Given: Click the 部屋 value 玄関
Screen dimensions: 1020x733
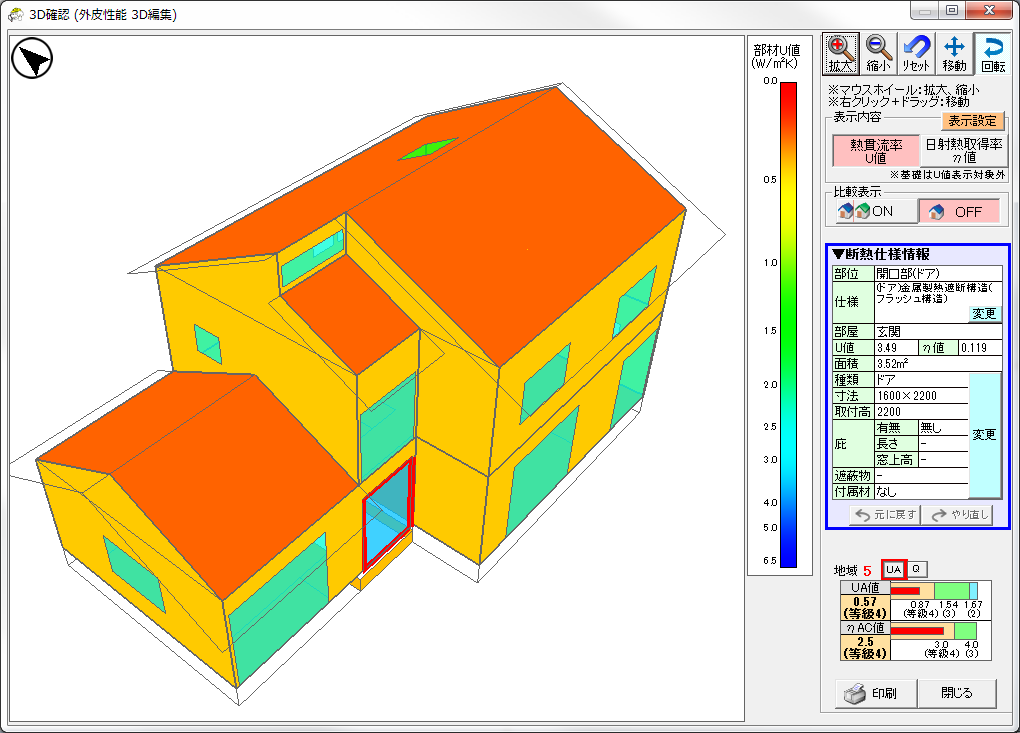Looking at the screenshot, I should [x=938, y=332].
